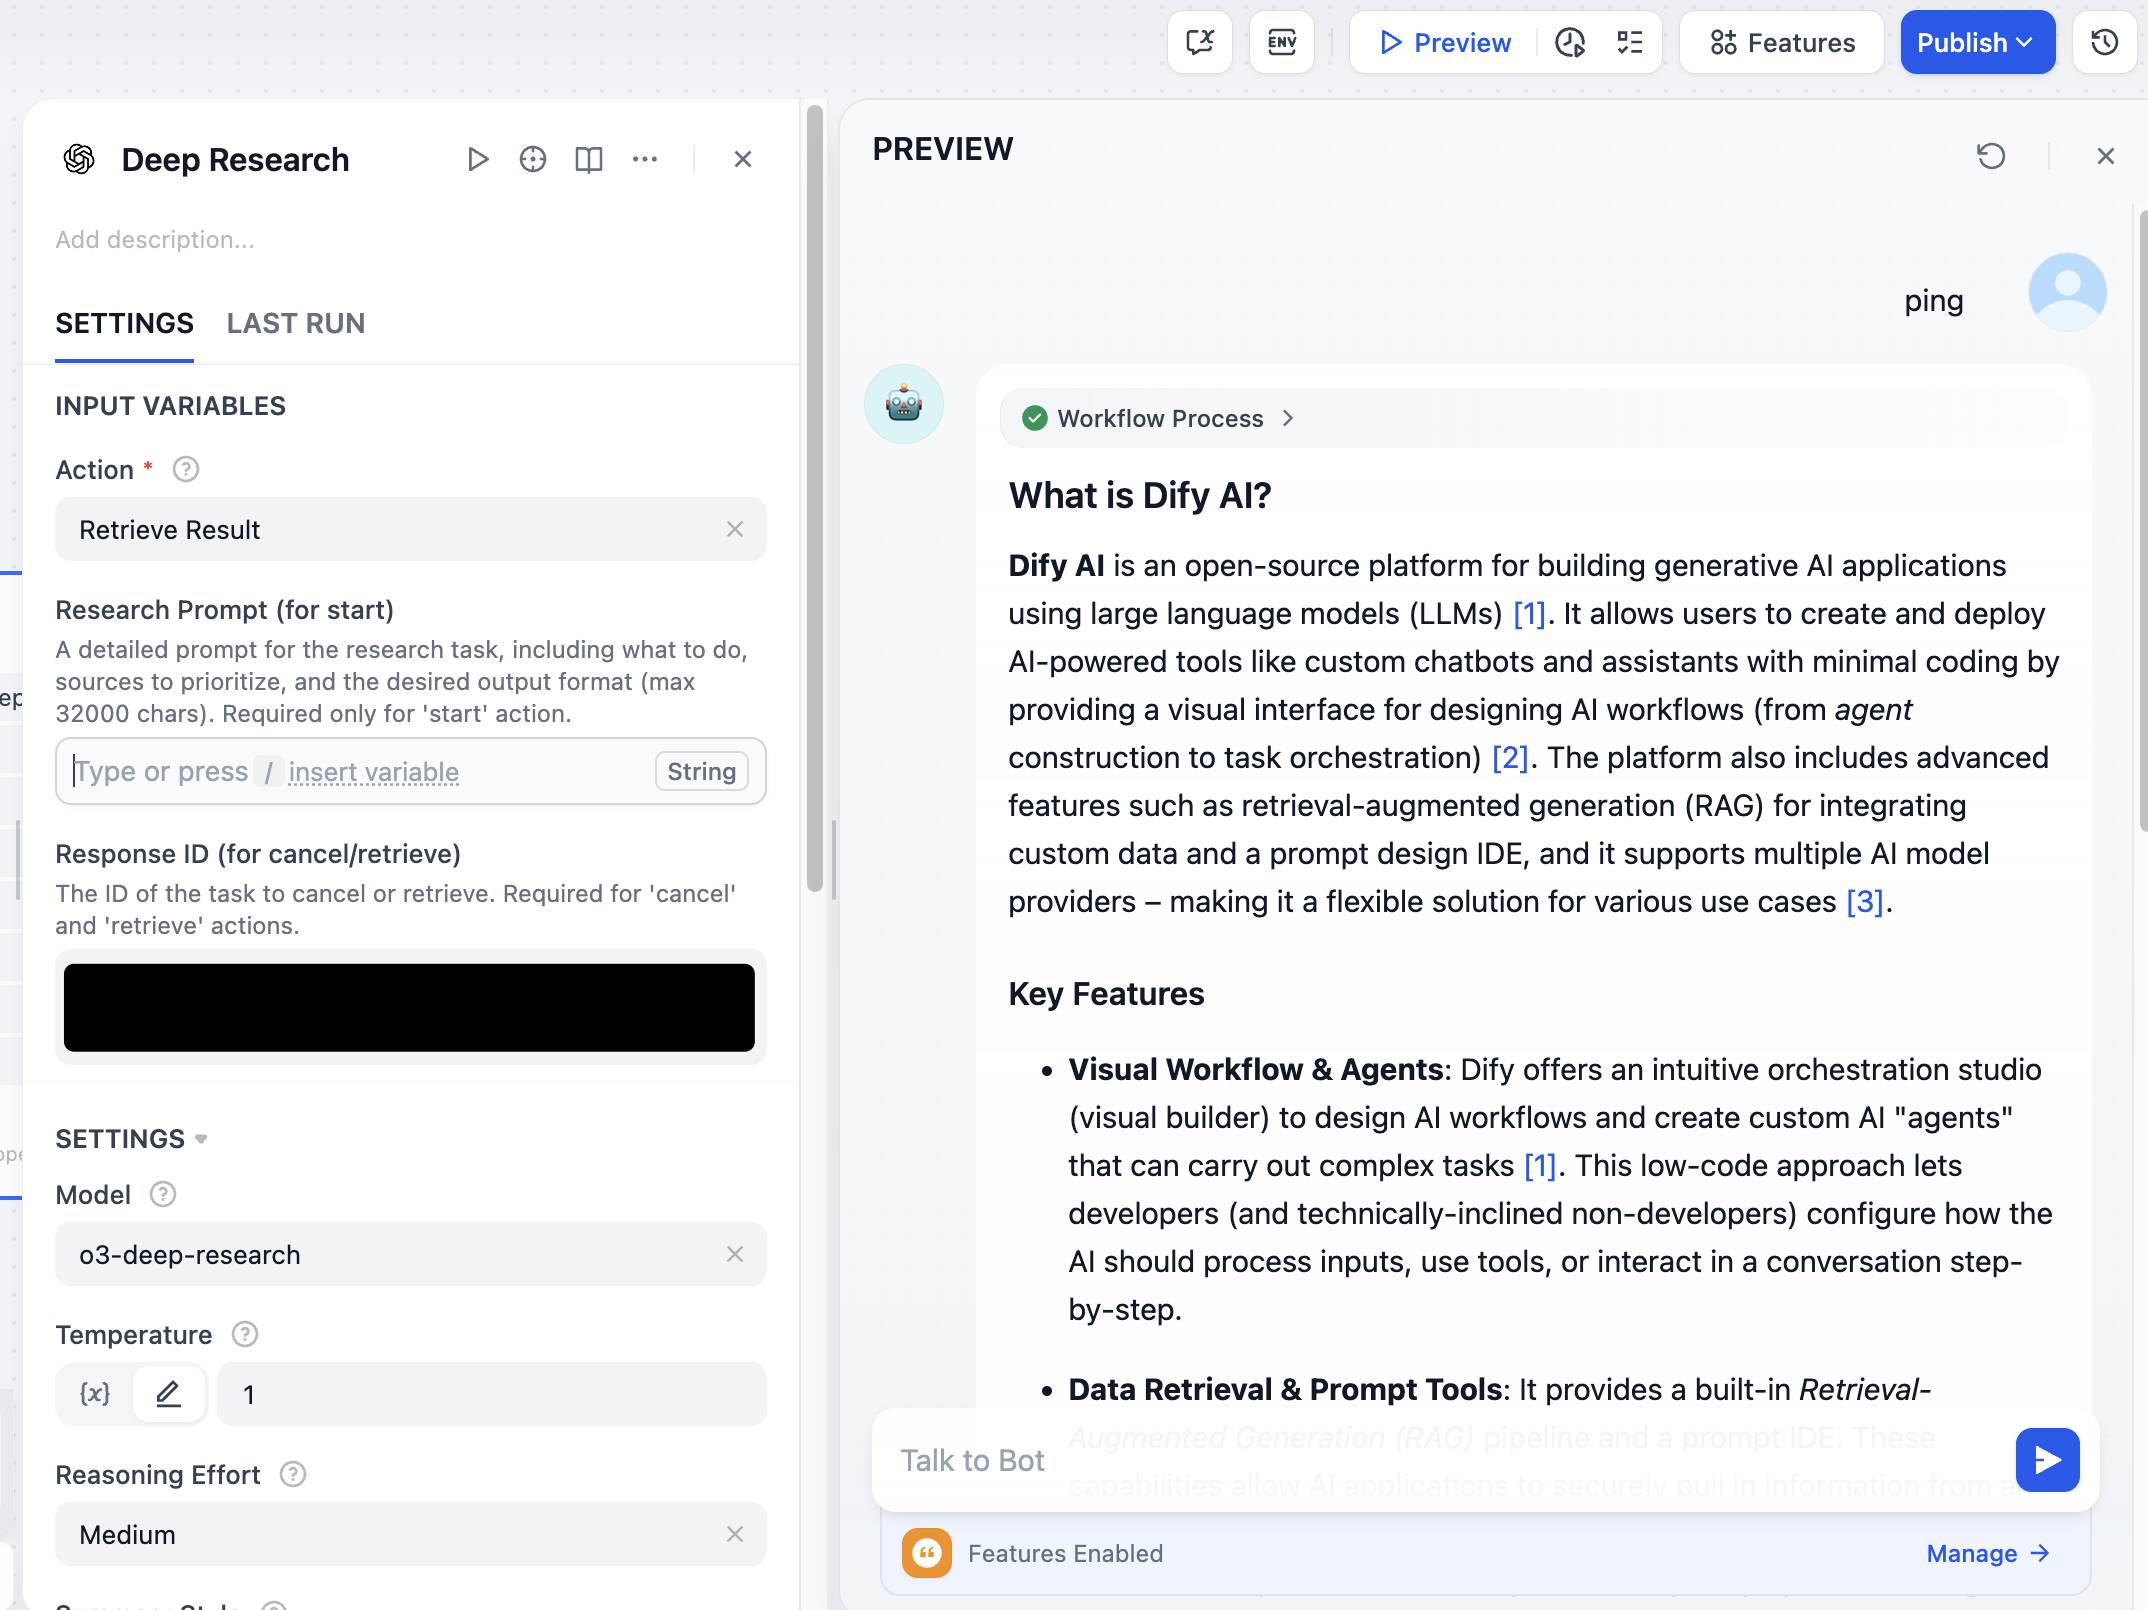Switch to the LAST RUN tab
The image size is (2148, 1610).
(295, 323)
